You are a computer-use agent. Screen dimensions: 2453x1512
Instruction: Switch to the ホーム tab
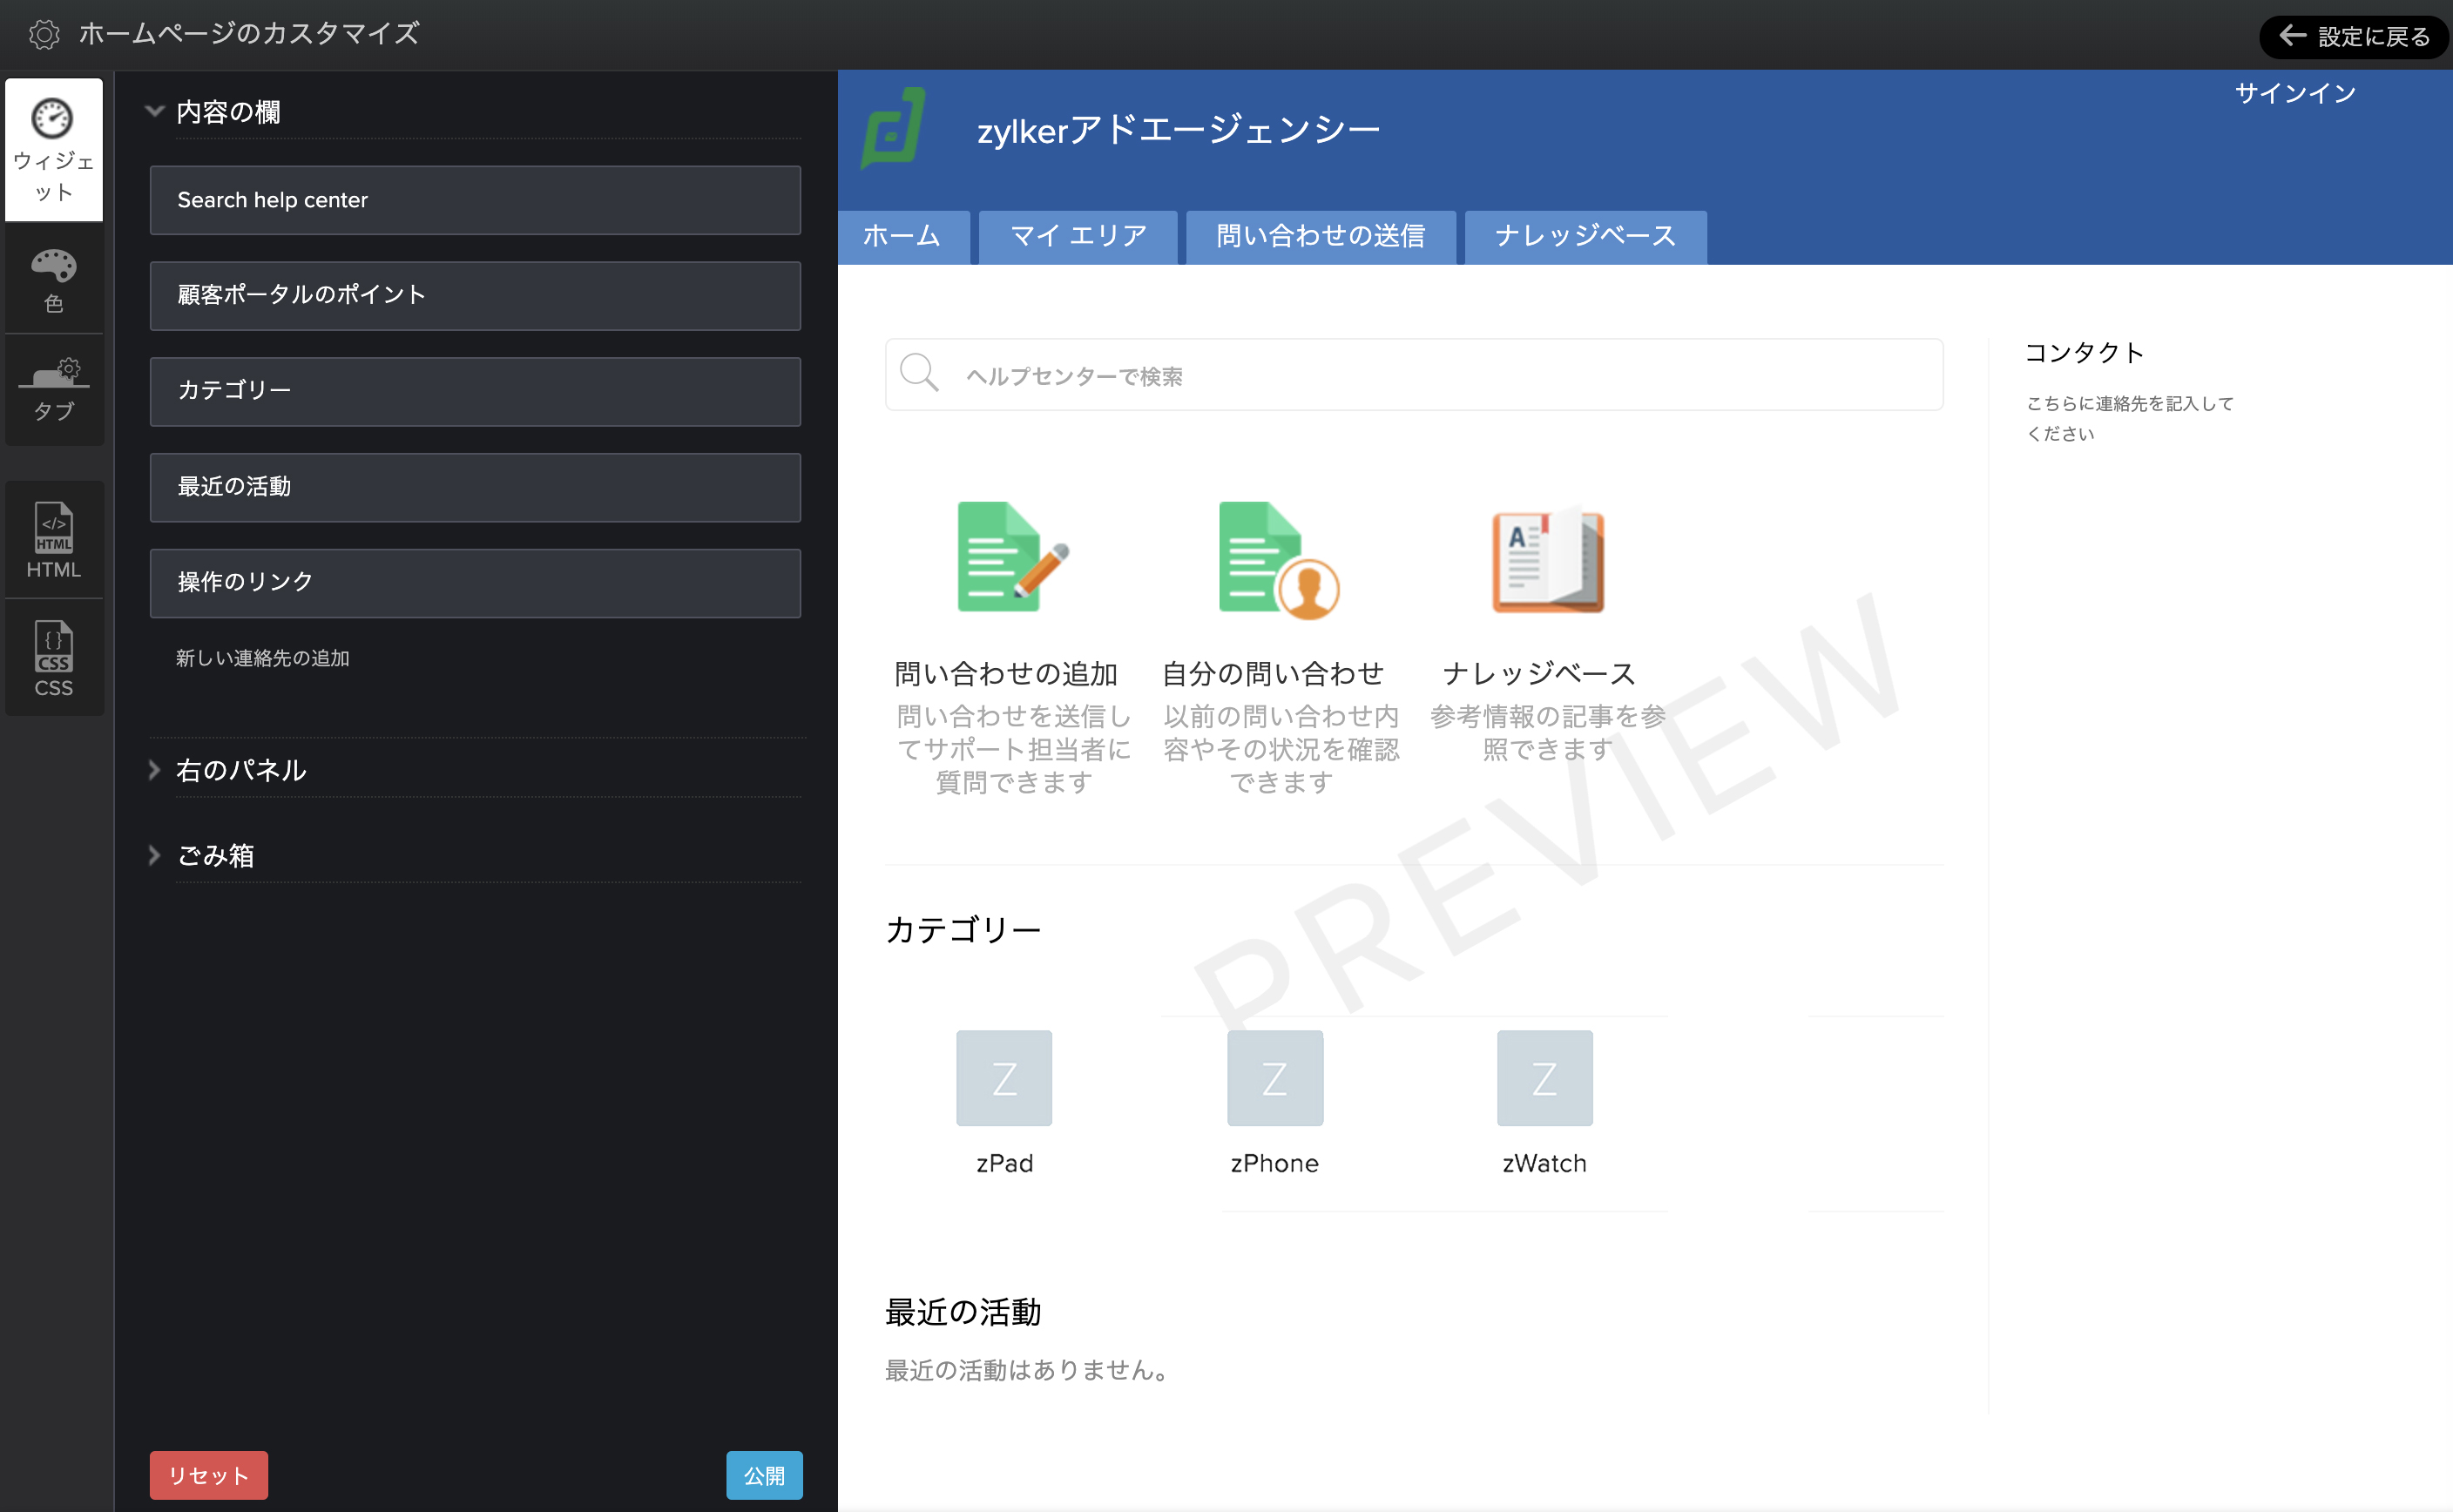coord(904,237)
